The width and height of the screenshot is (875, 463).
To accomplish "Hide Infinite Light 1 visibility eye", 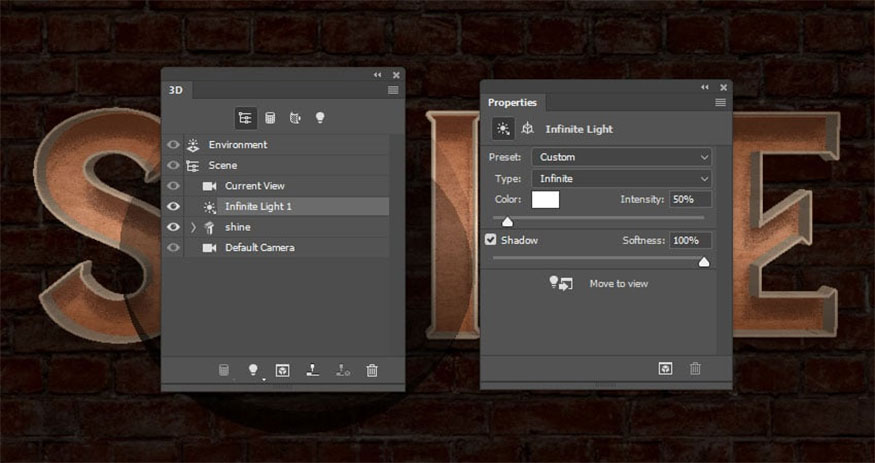I will click(174, 206).
